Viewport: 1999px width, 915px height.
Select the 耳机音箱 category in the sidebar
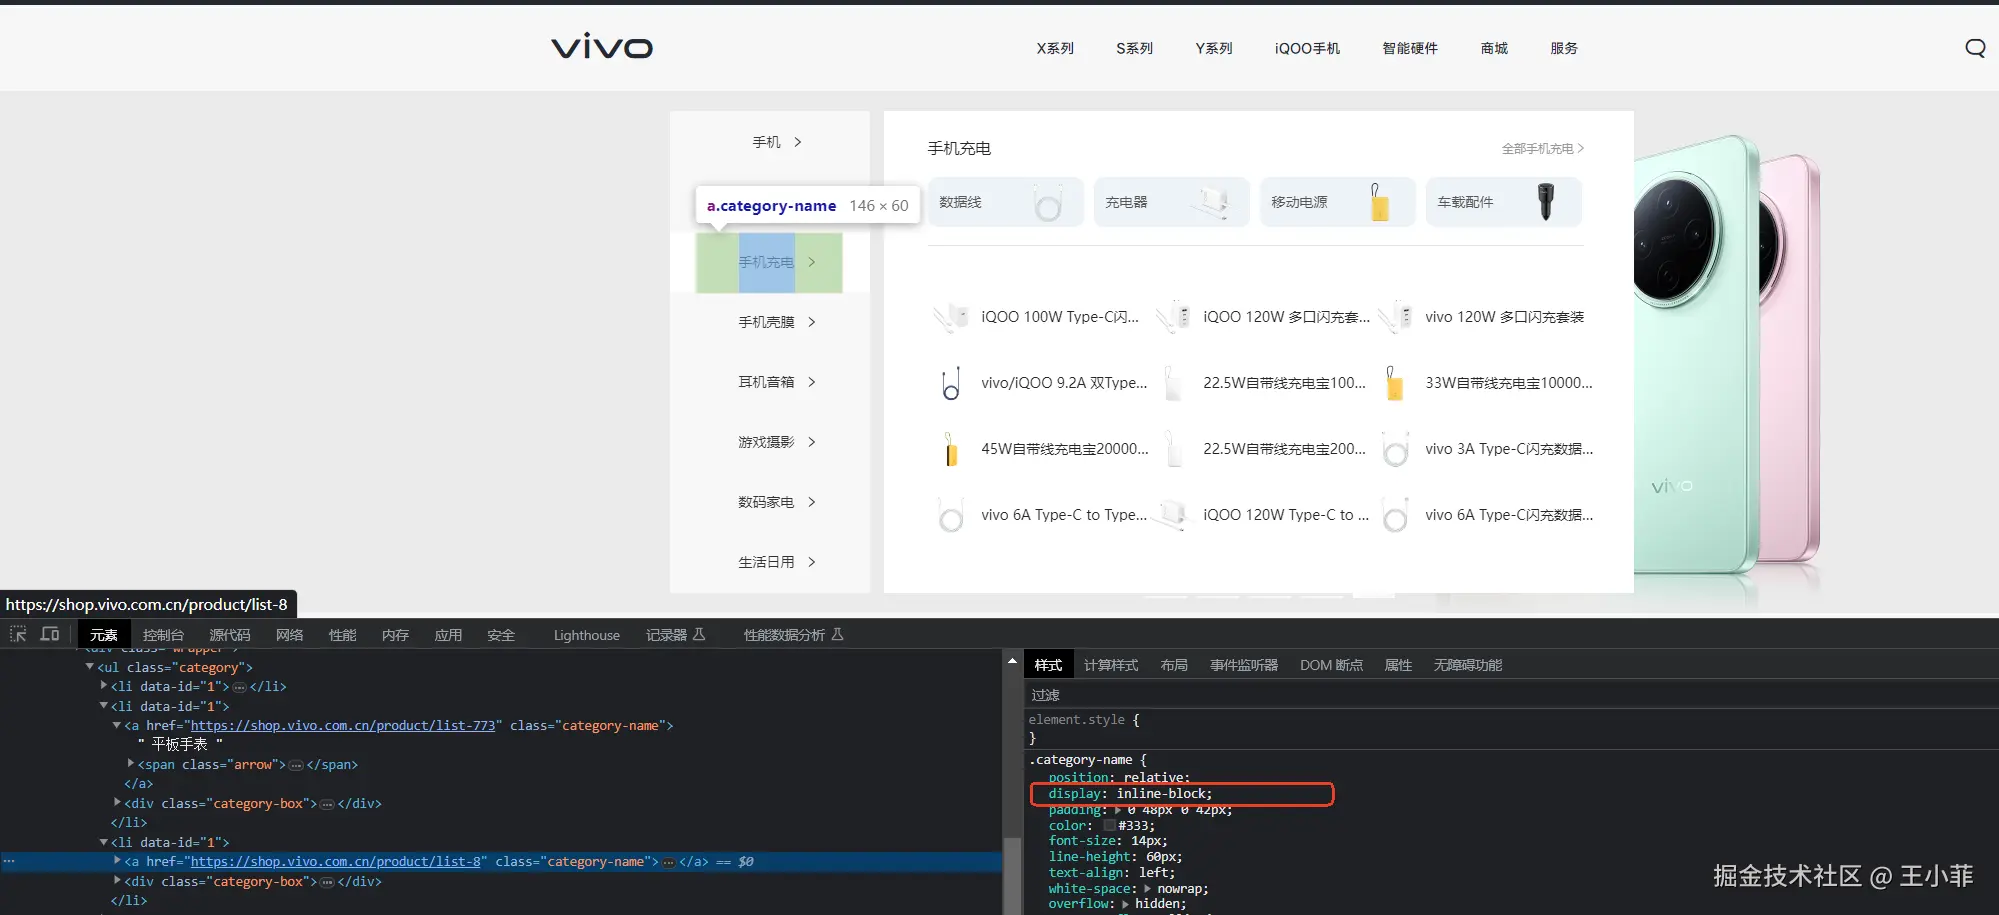pos(769,382)
